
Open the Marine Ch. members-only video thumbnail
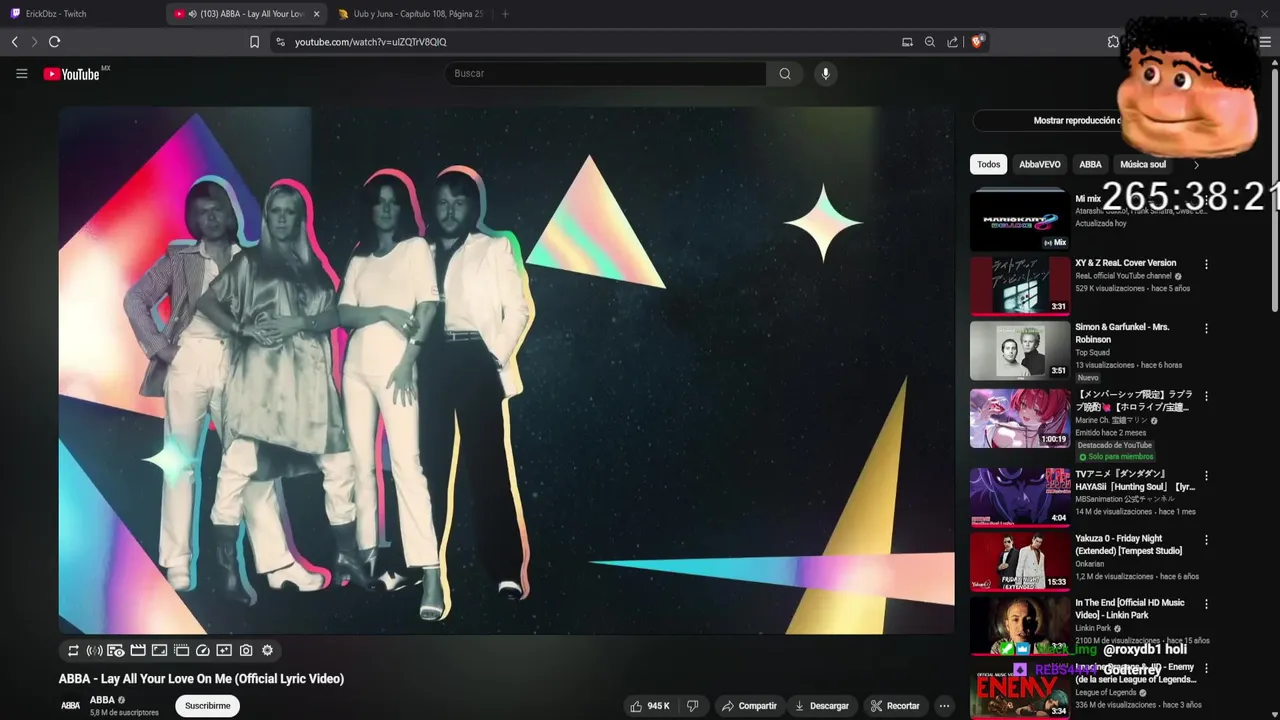(x=1020, y=418)
